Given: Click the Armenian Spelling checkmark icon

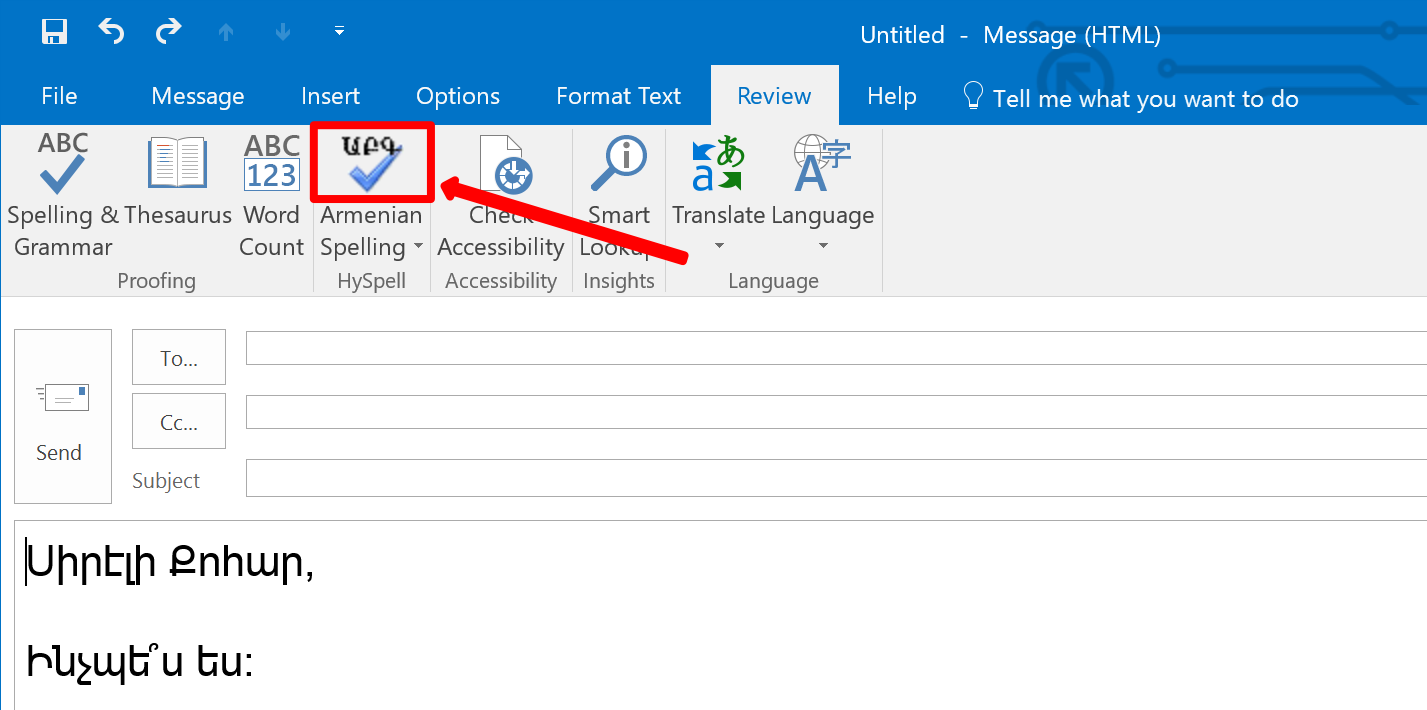Looking at the screenshot, I should tap(372, 163).
